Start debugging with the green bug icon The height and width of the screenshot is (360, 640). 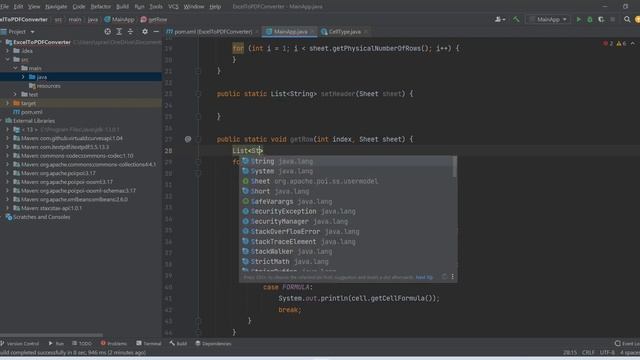coord(590,19)
